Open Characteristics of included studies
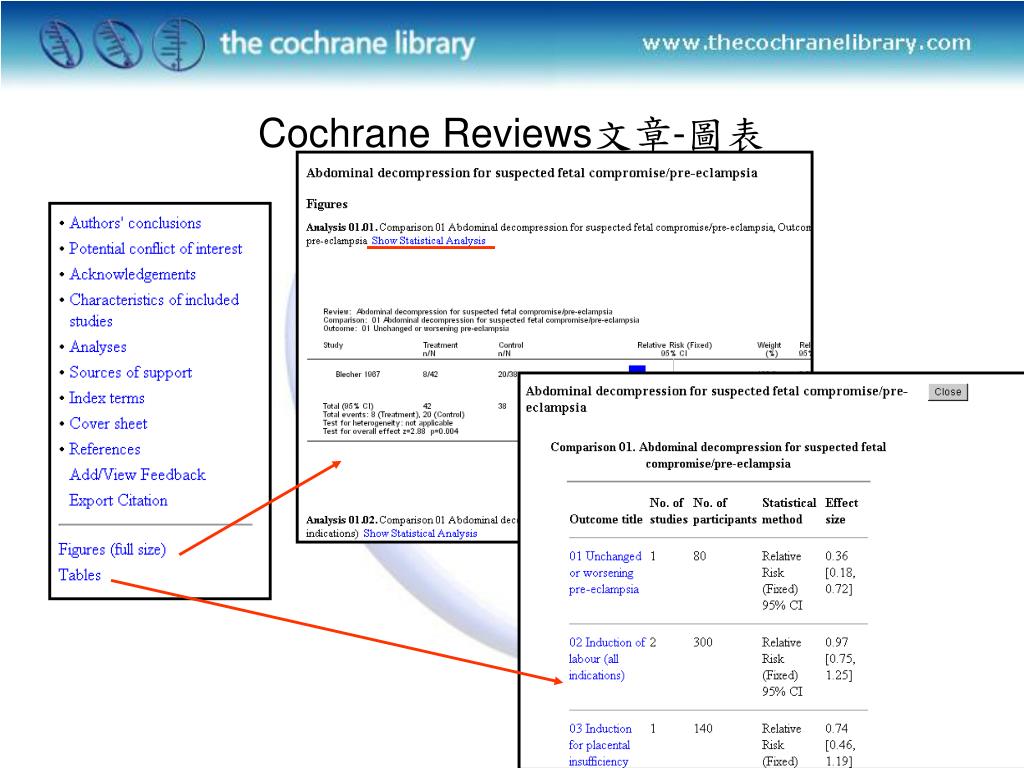This screenshot has height=768, width=1024. pyautogui.click(x=154, y=310)
